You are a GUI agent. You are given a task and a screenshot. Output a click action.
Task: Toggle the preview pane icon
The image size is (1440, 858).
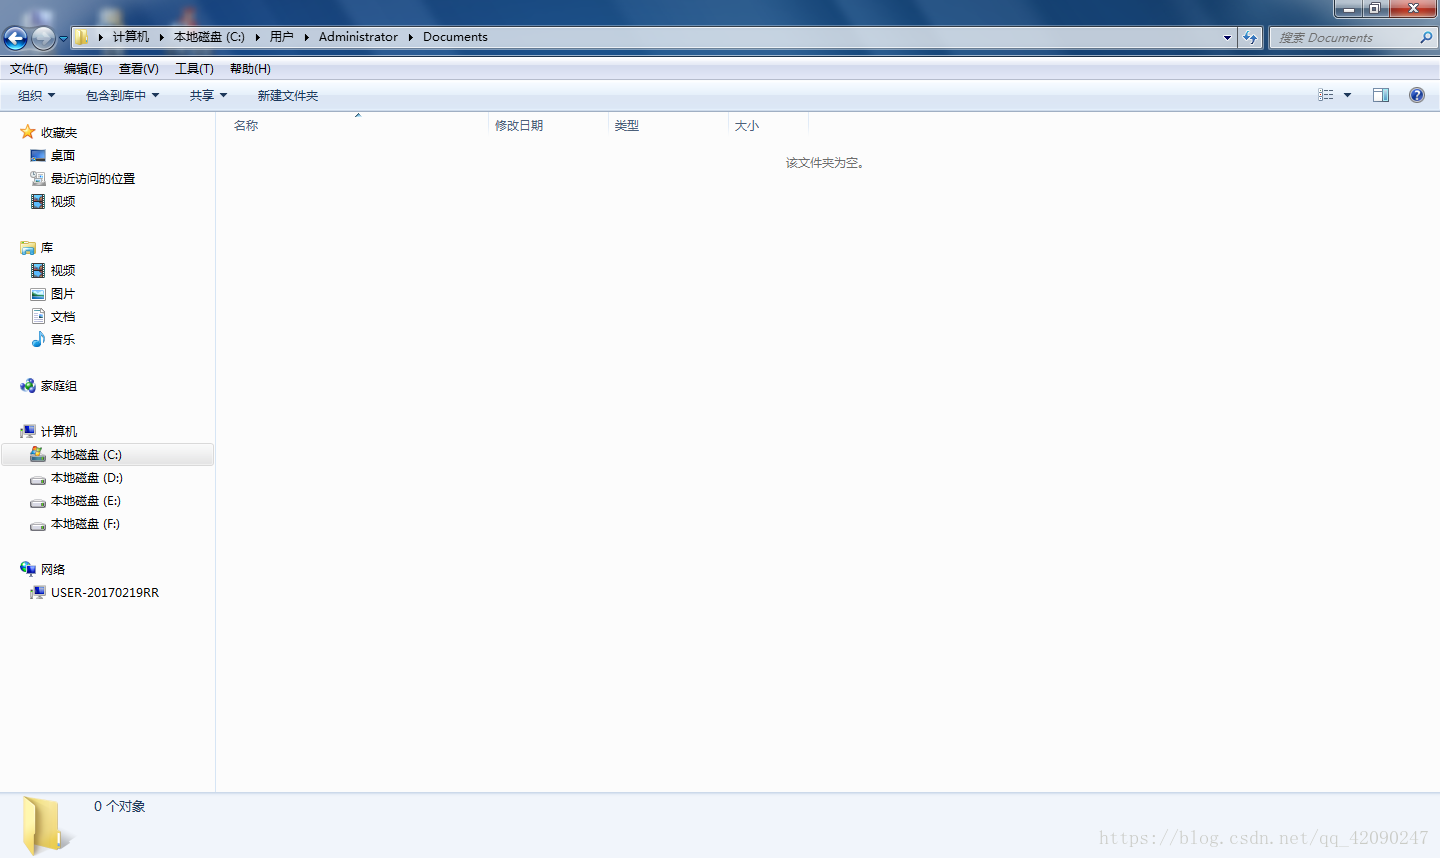pos(1381,95)
